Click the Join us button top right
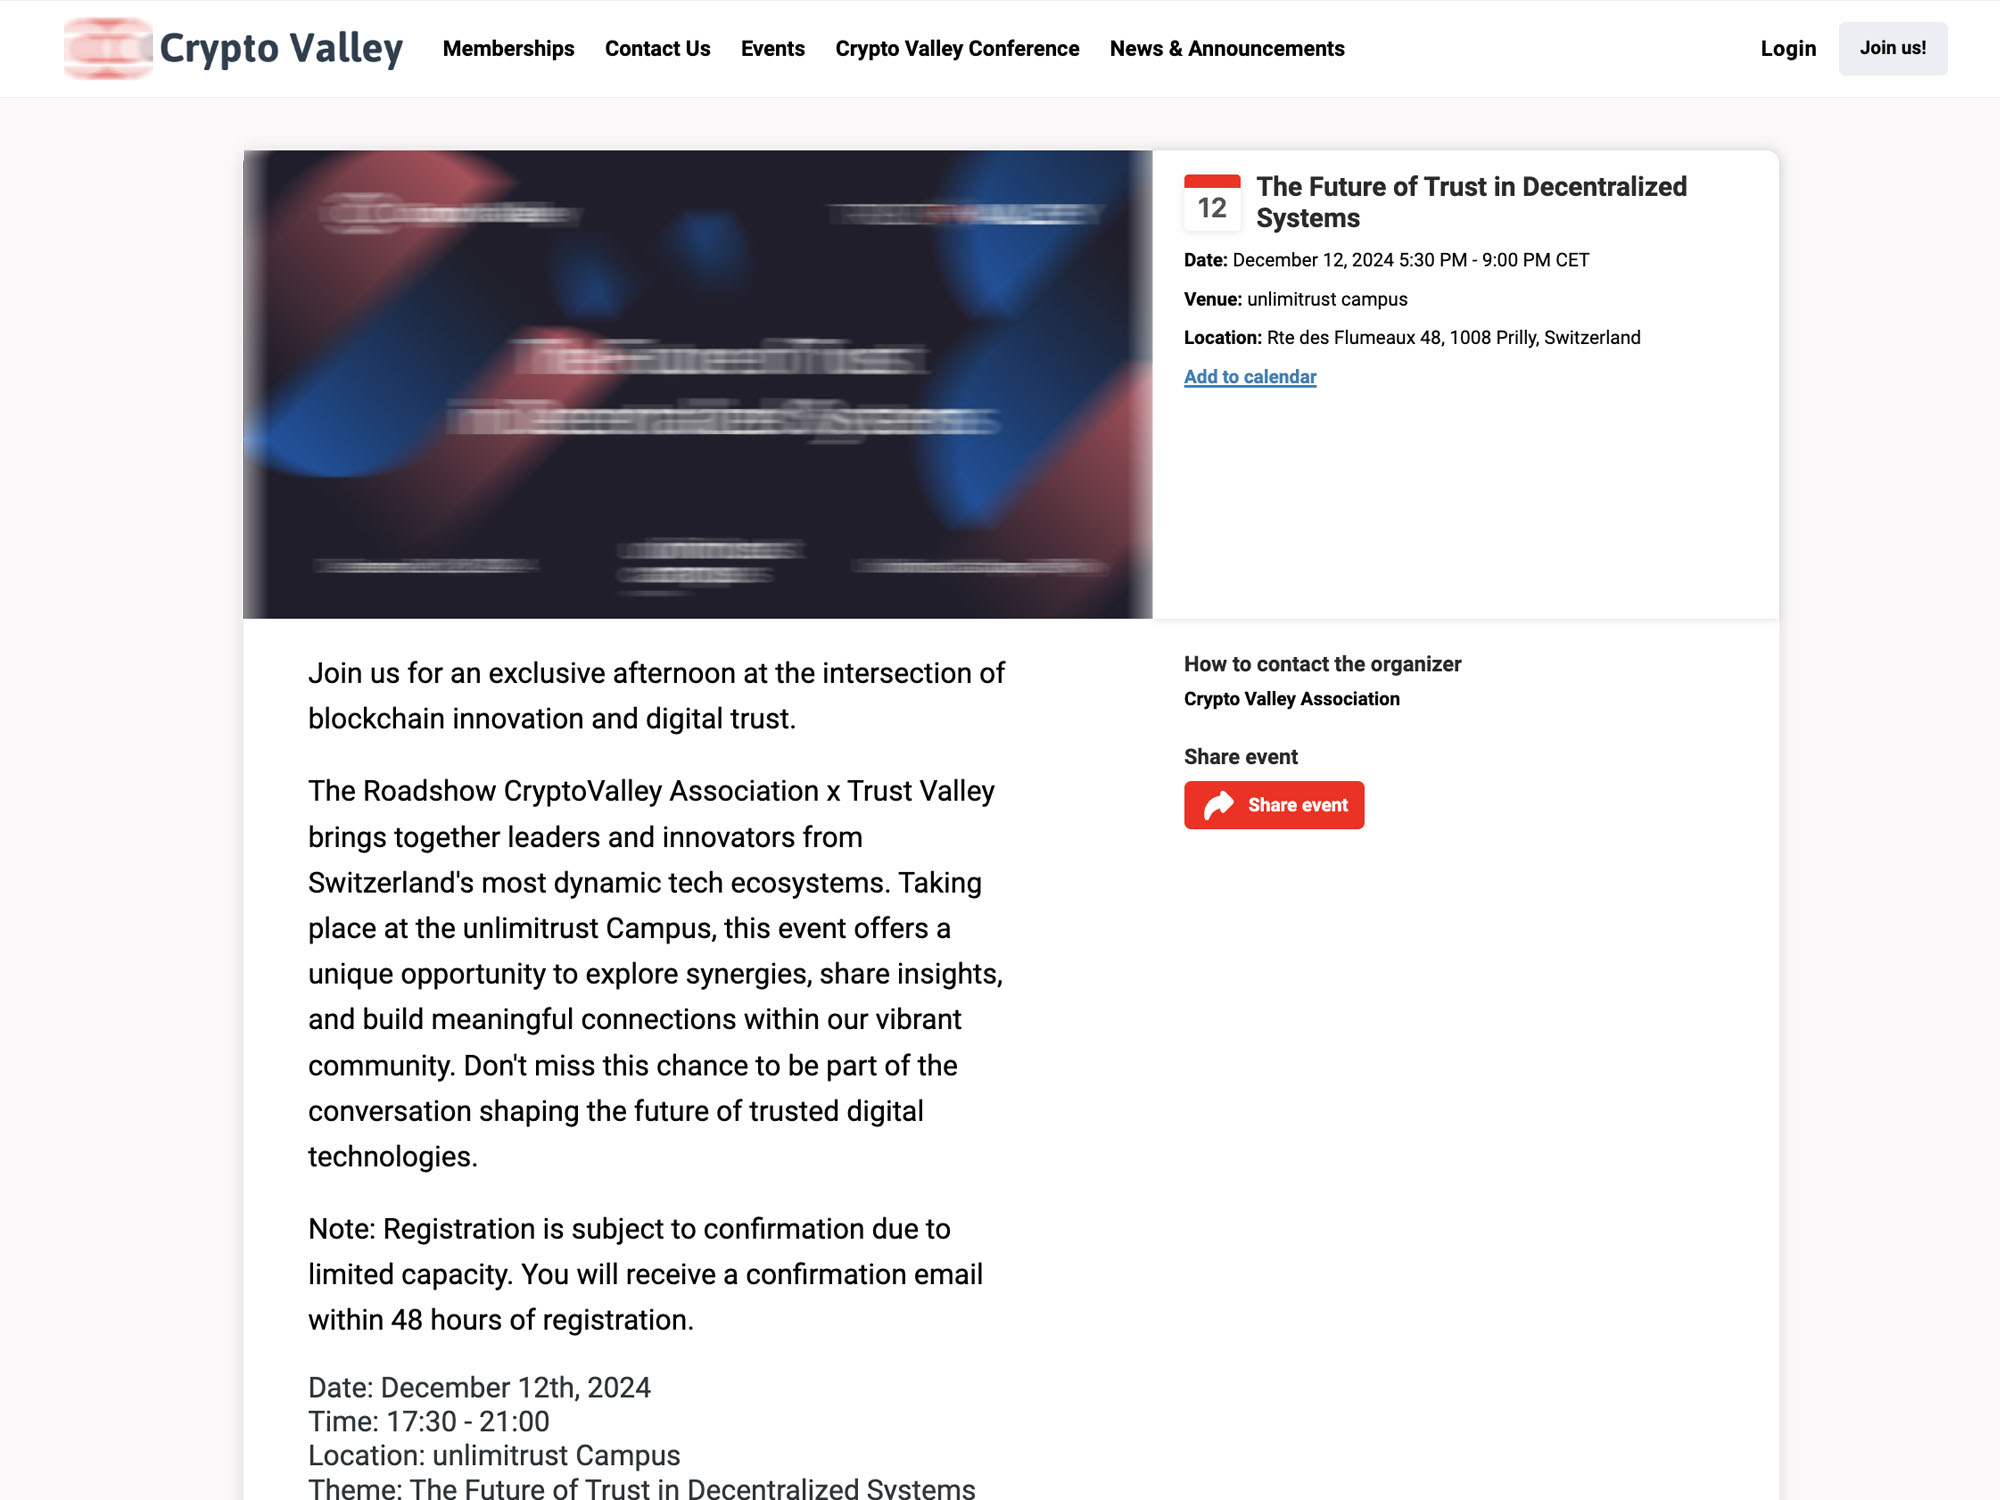 [x=1891, y=47]
